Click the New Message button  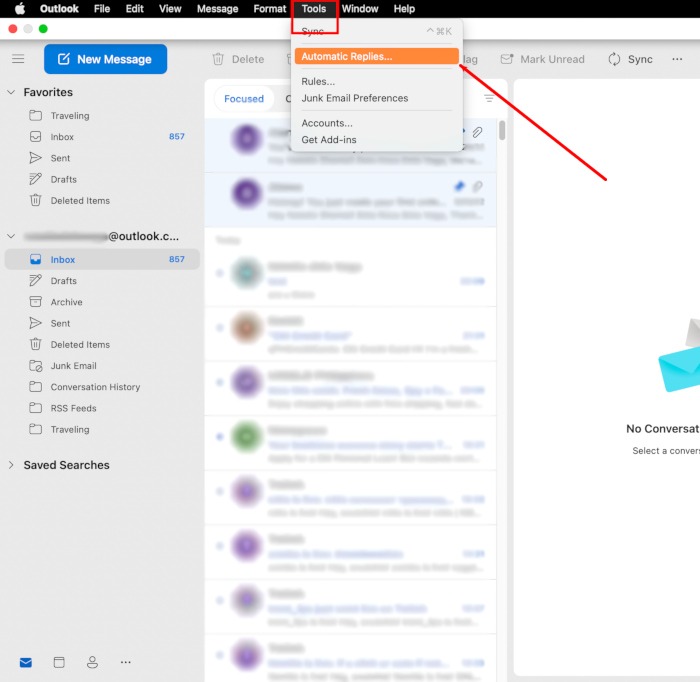click(105, 59)
